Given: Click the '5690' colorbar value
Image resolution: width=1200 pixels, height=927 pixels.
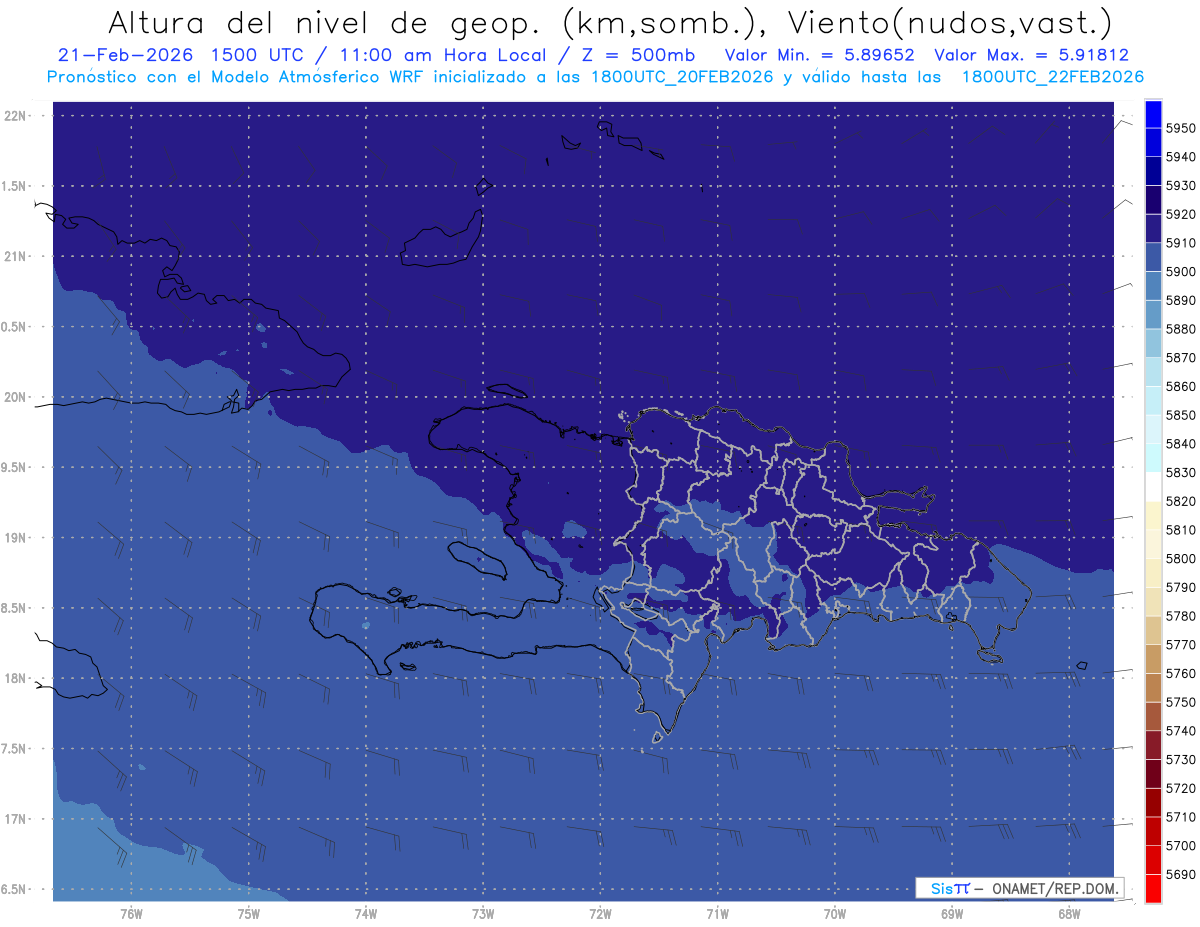Looking at the screenshot, I should pos(1180,874).
